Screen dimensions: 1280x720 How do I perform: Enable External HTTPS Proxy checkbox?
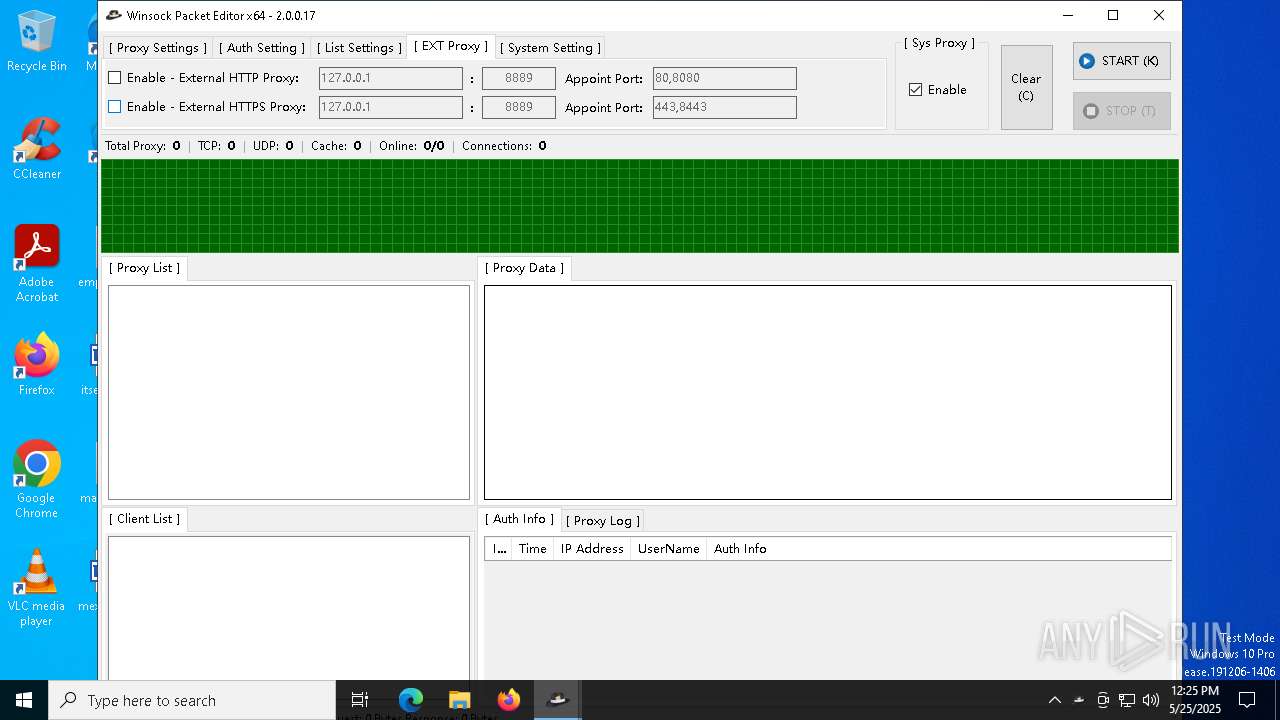point(115,107)
